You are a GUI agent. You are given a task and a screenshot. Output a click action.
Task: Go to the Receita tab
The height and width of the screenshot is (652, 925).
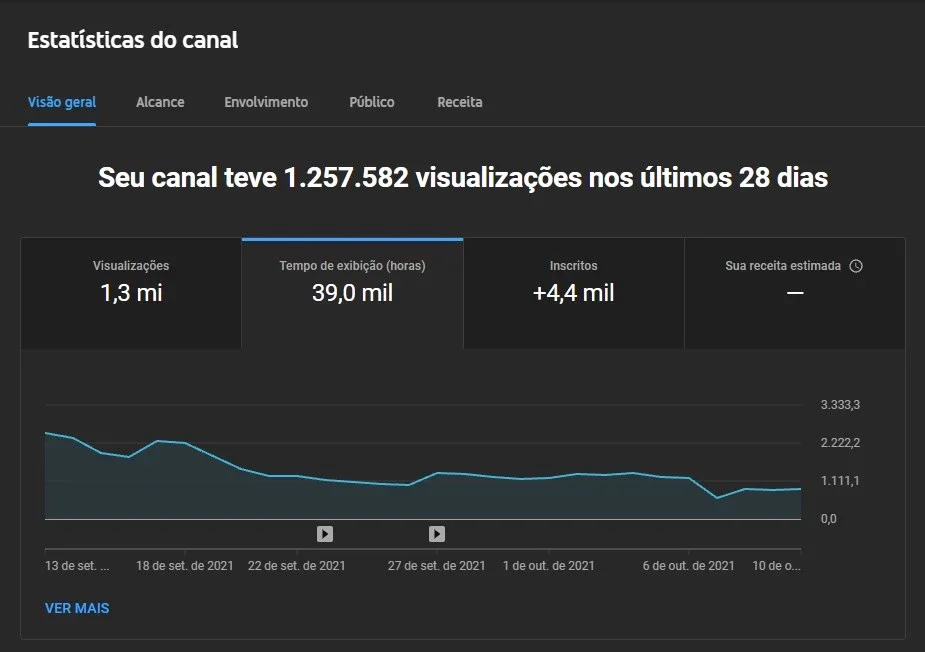pyautogui.click(x=460, y=102)
